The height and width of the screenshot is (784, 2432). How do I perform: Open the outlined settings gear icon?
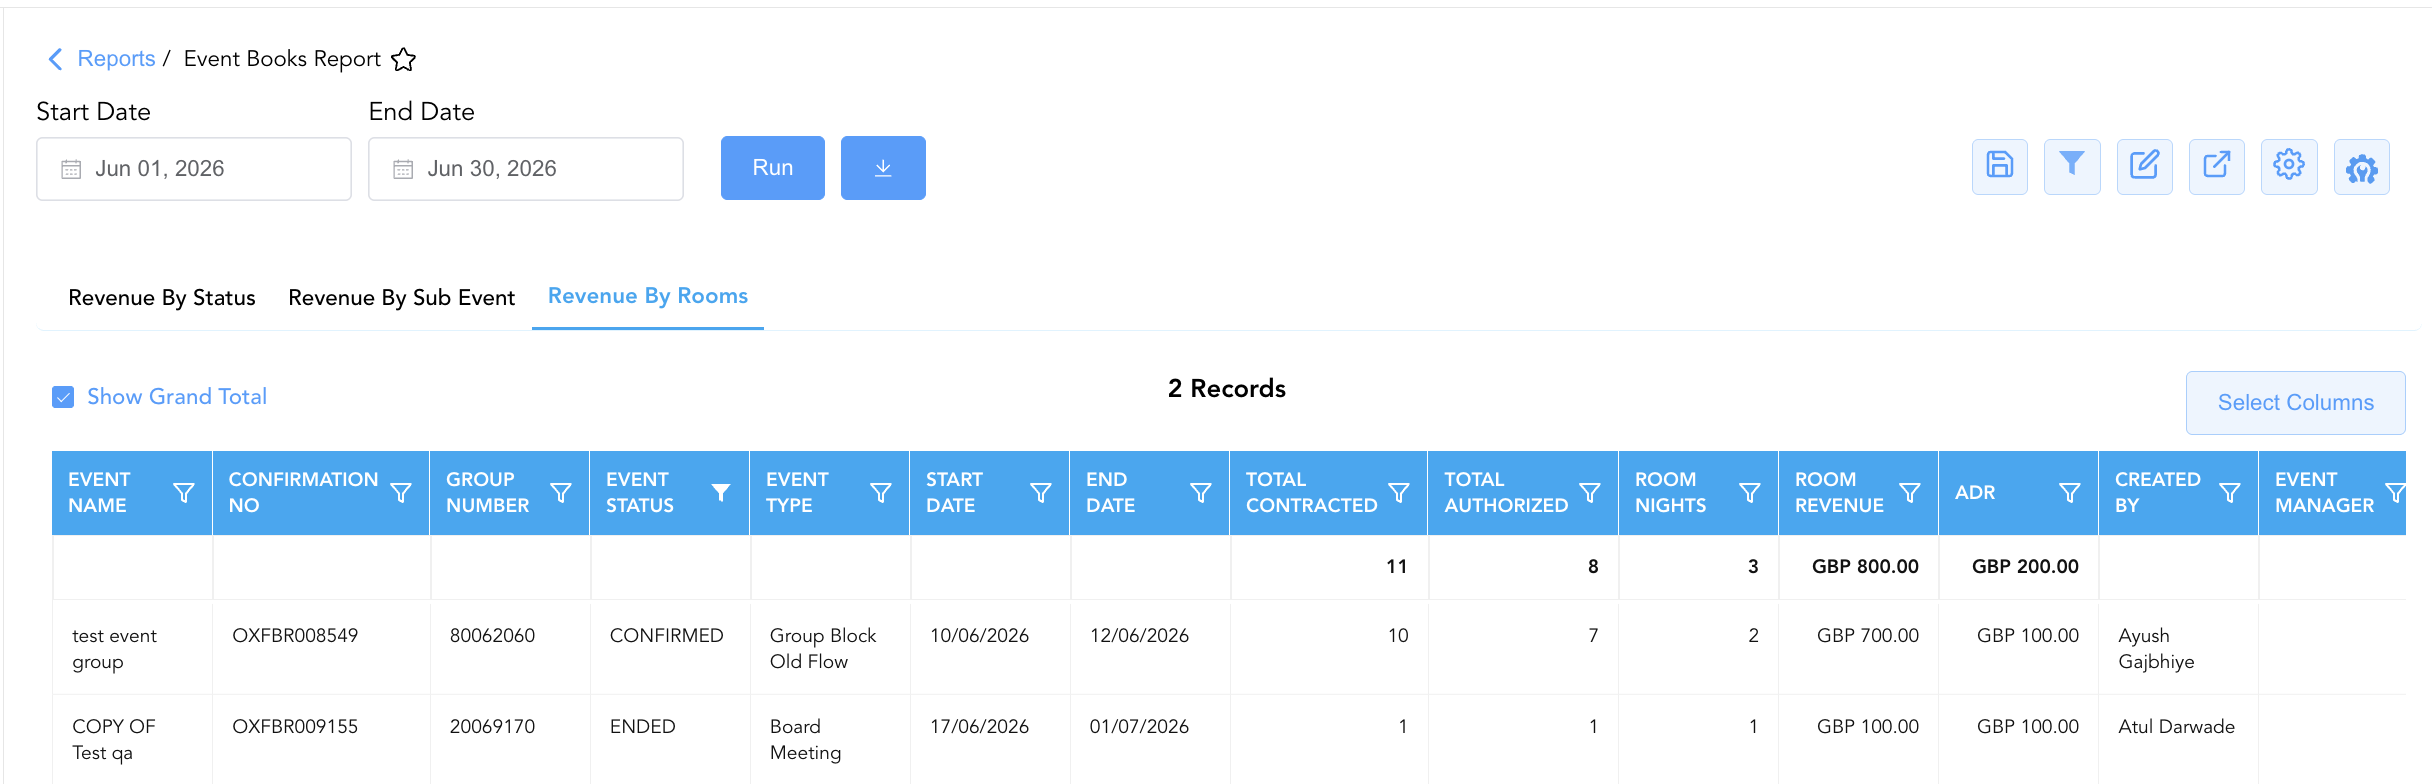2289,166
